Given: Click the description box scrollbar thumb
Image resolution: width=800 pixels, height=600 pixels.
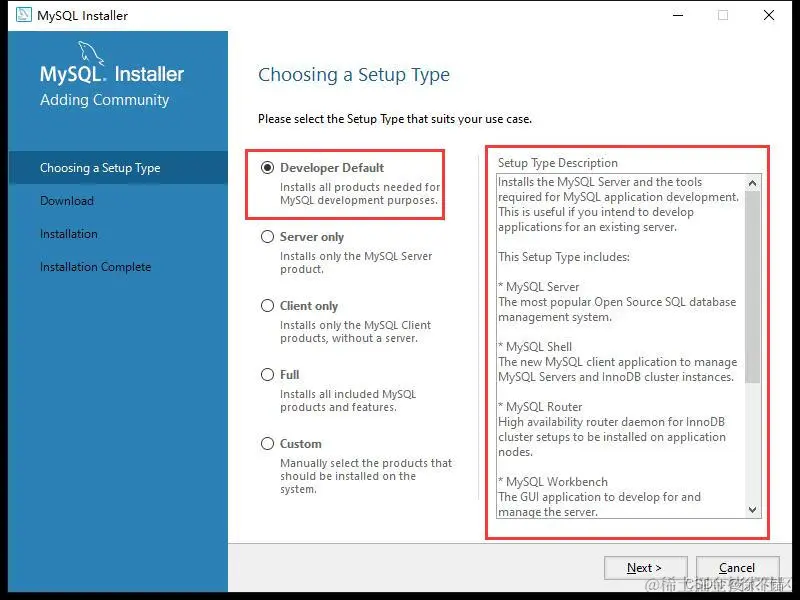Looking at the screenshot, I should [x=753, y=287].
